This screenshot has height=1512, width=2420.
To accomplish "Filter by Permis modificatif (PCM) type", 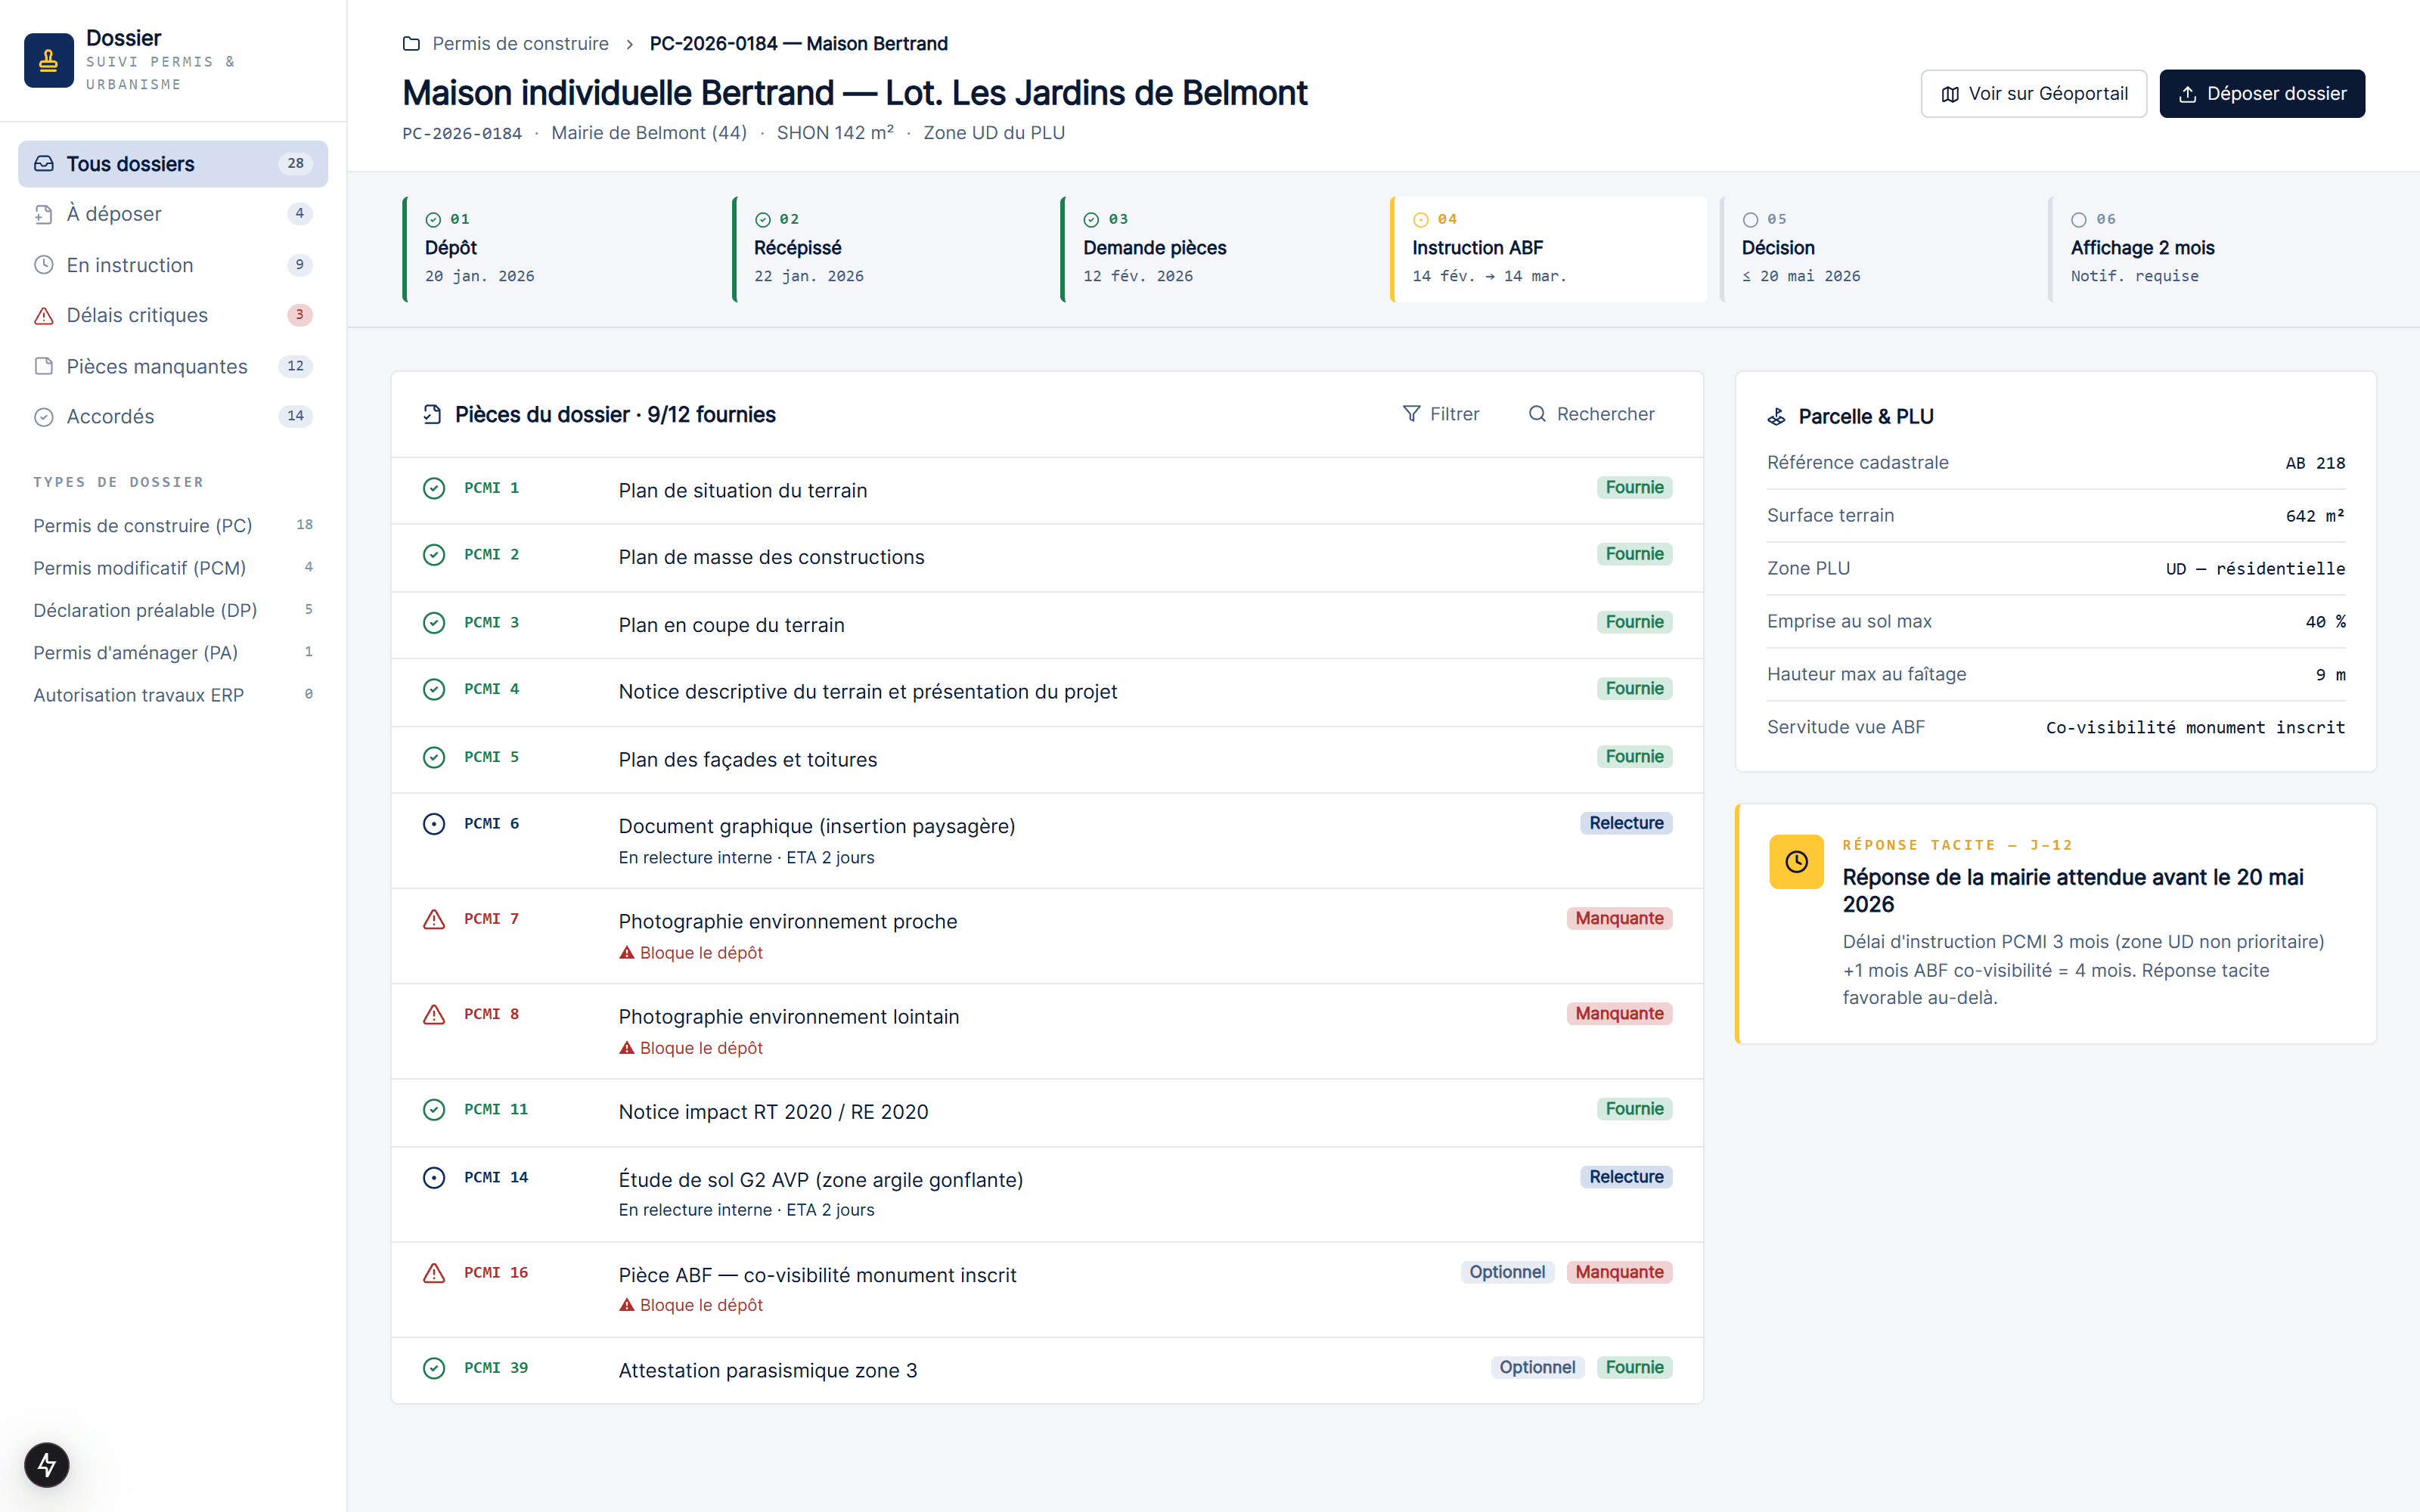I will coord(173,568).
